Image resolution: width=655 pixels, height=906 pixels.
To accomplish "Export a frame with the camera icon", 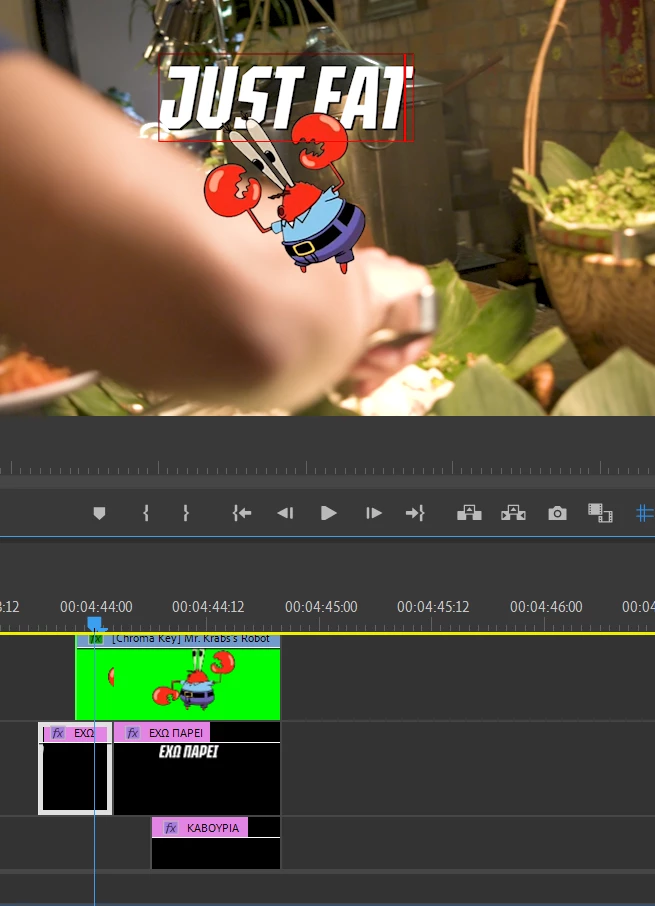I will (557, 513).
